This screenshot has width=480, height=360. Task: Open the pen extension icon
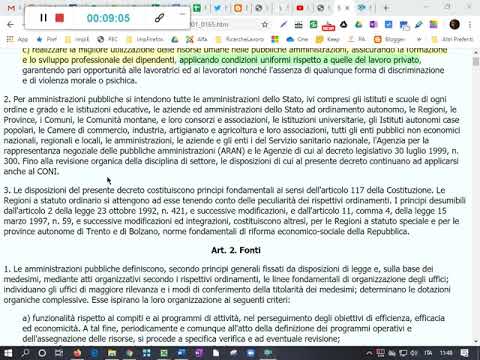tap(284, 24)
